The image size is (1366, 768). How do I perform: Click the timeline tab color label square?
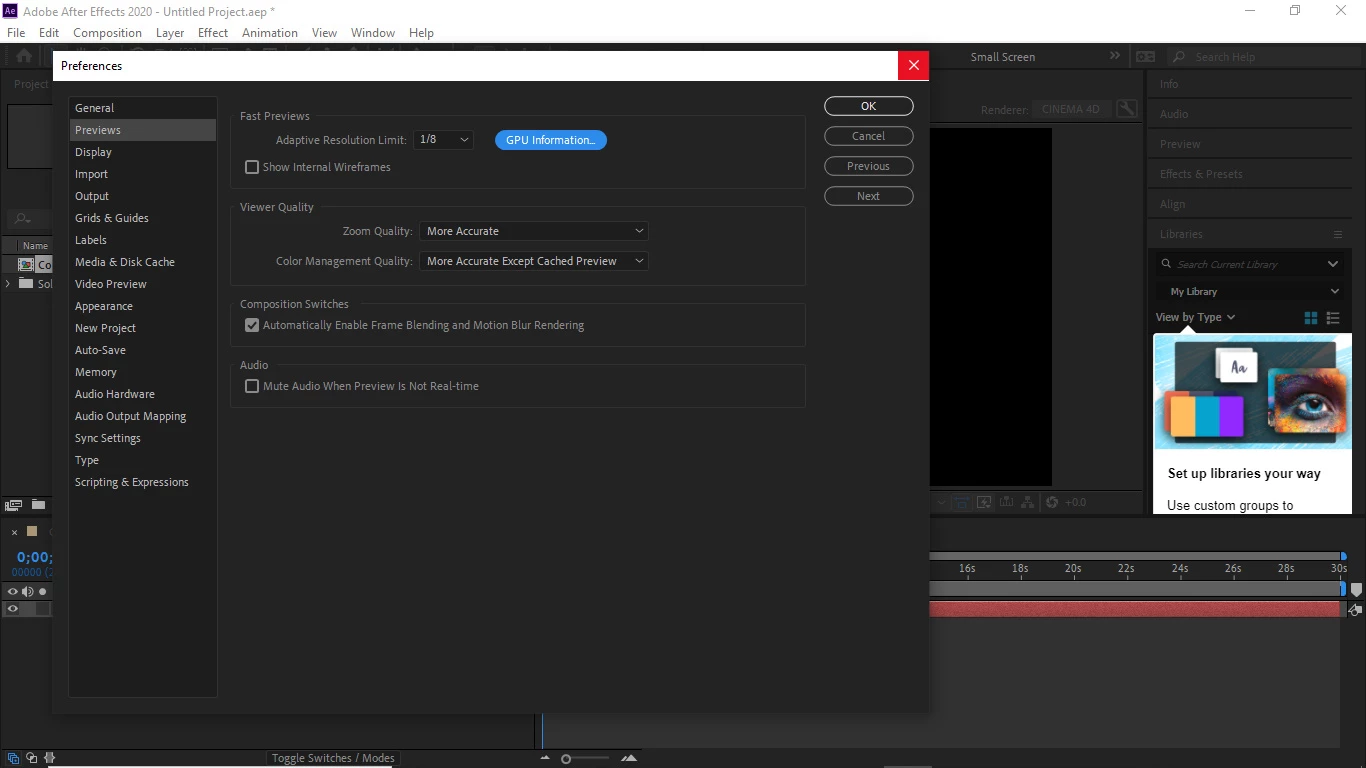click(32, 532)
